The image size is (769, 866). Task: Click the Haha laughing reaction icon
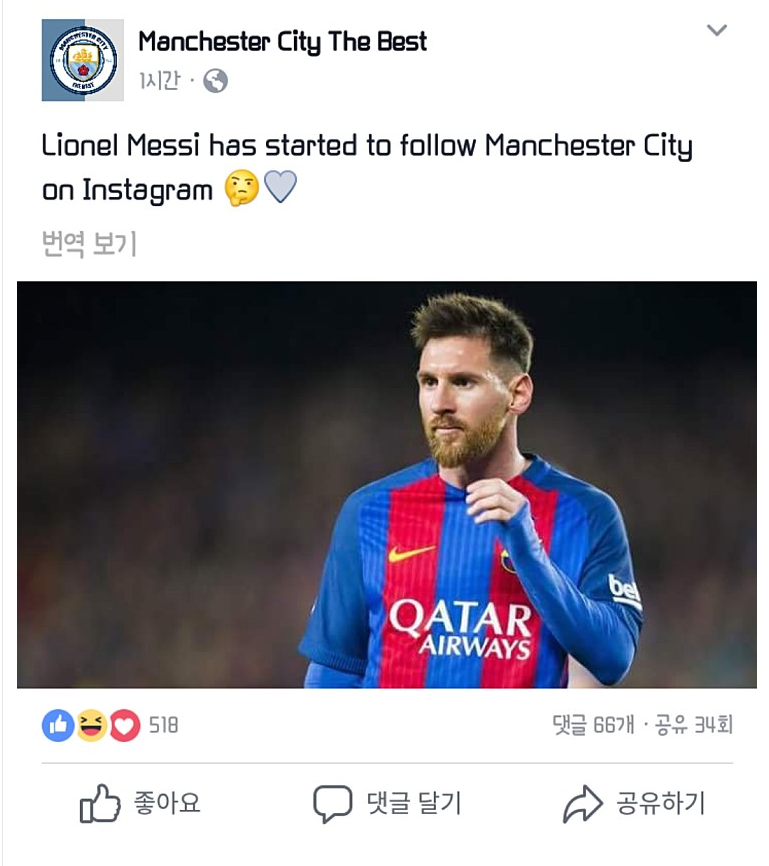[91, 725]
